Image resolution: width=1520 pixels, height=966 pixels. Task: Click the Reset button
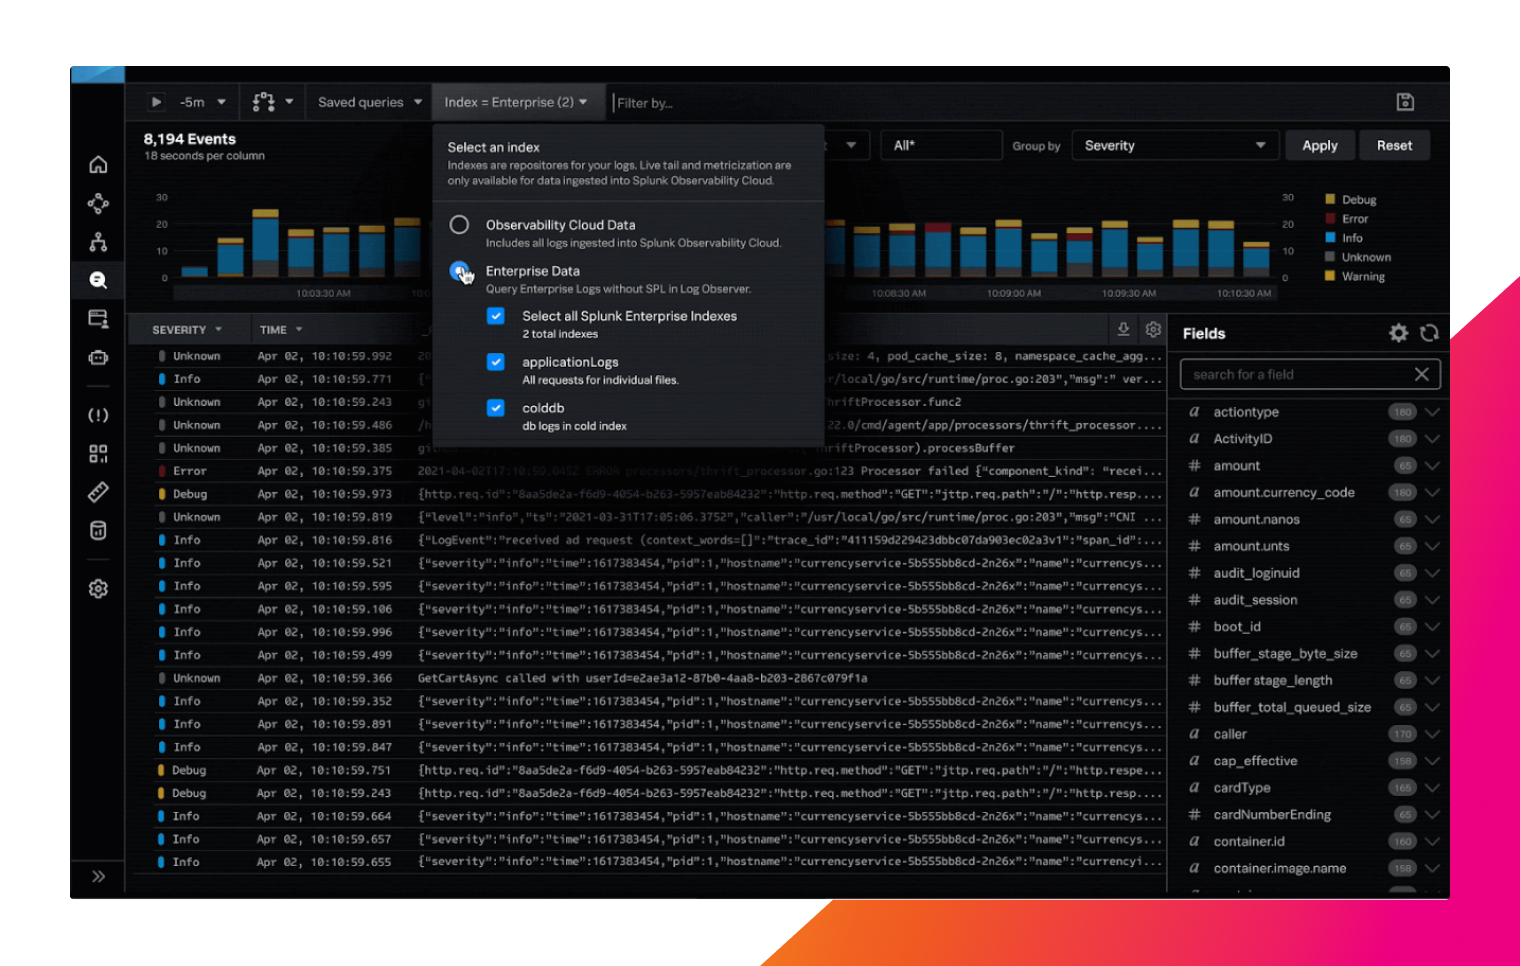(1394, 145)
